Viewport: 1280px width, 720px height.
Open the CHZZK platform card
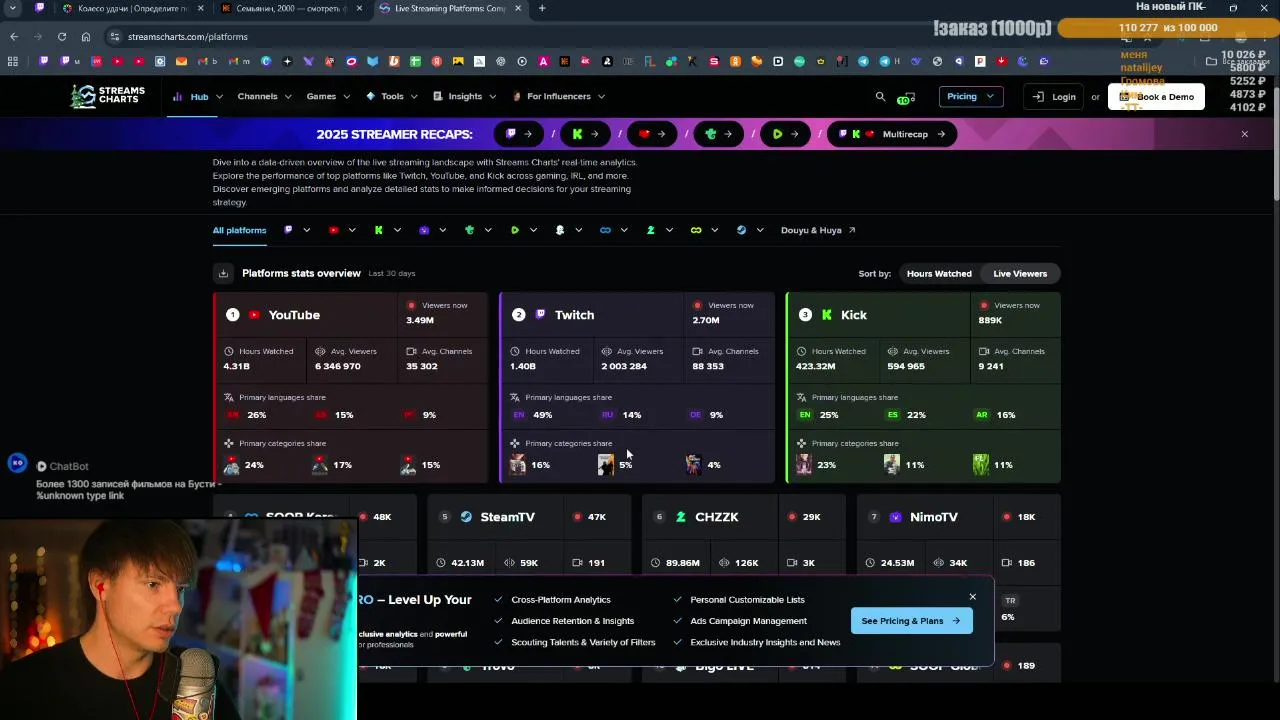[716, 517]
